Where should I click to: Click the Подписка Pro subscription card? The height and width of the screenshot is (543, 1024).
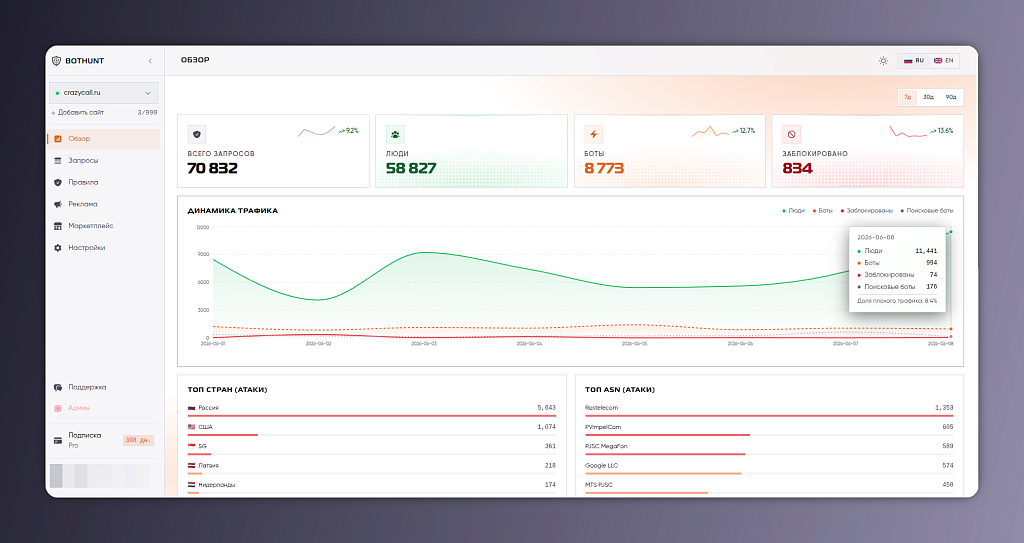click(104, 440)
